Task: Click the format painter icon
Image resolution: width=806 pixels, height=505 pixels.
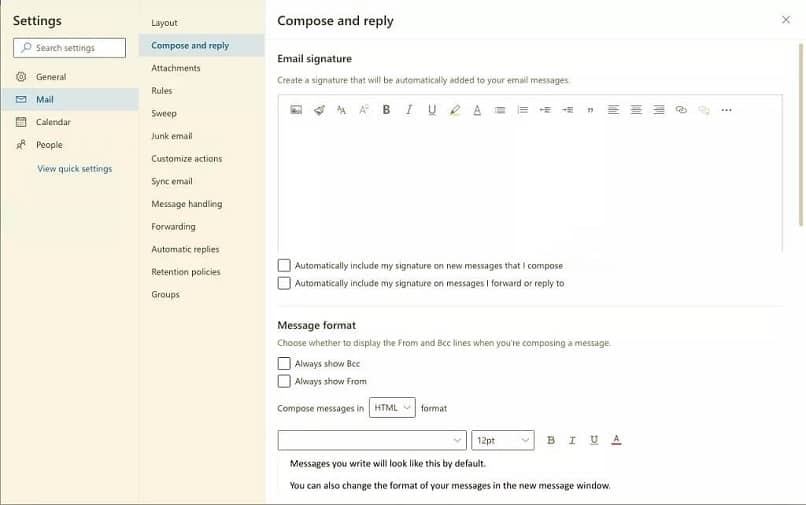Action: (319, 110)
